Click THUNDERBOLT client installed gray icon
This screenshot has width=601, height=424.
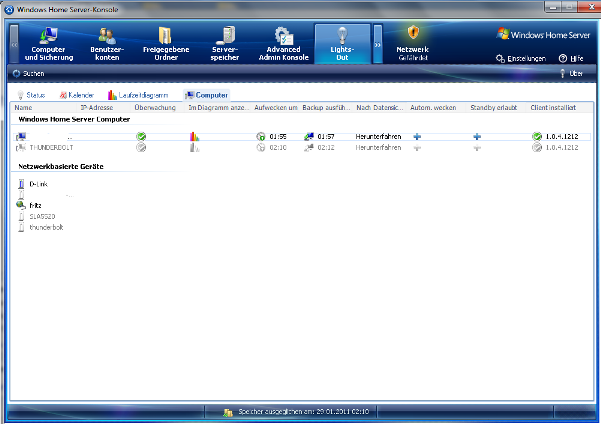[x=537, y=148]
